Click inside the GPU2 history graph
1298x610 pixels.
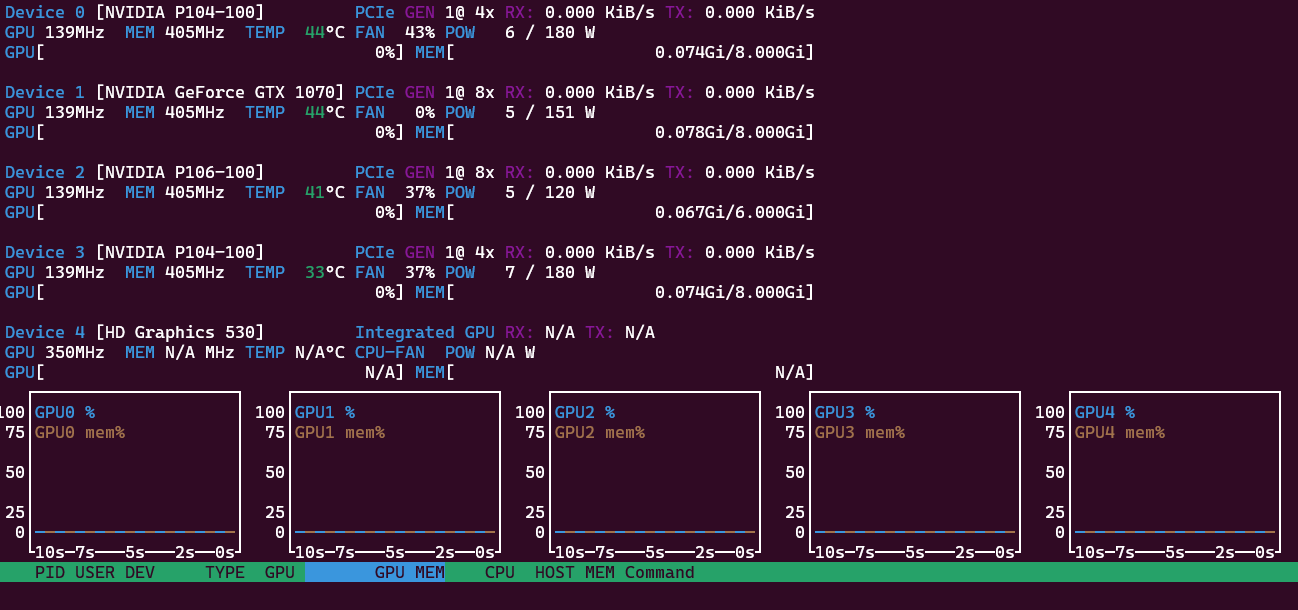[655, 480]
